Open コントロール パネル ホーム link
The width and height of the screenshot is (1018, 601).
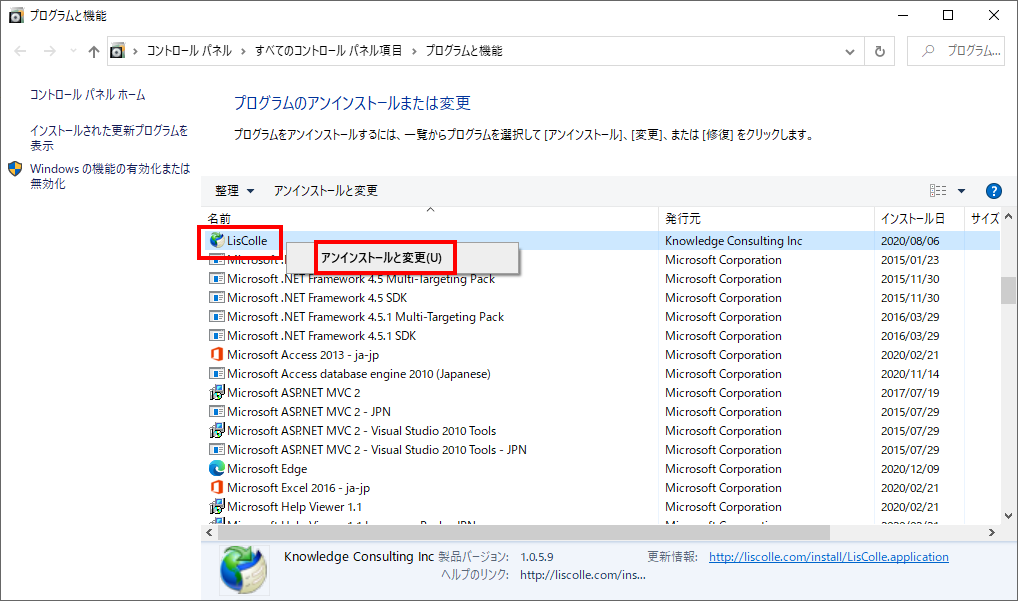(88, 95)
